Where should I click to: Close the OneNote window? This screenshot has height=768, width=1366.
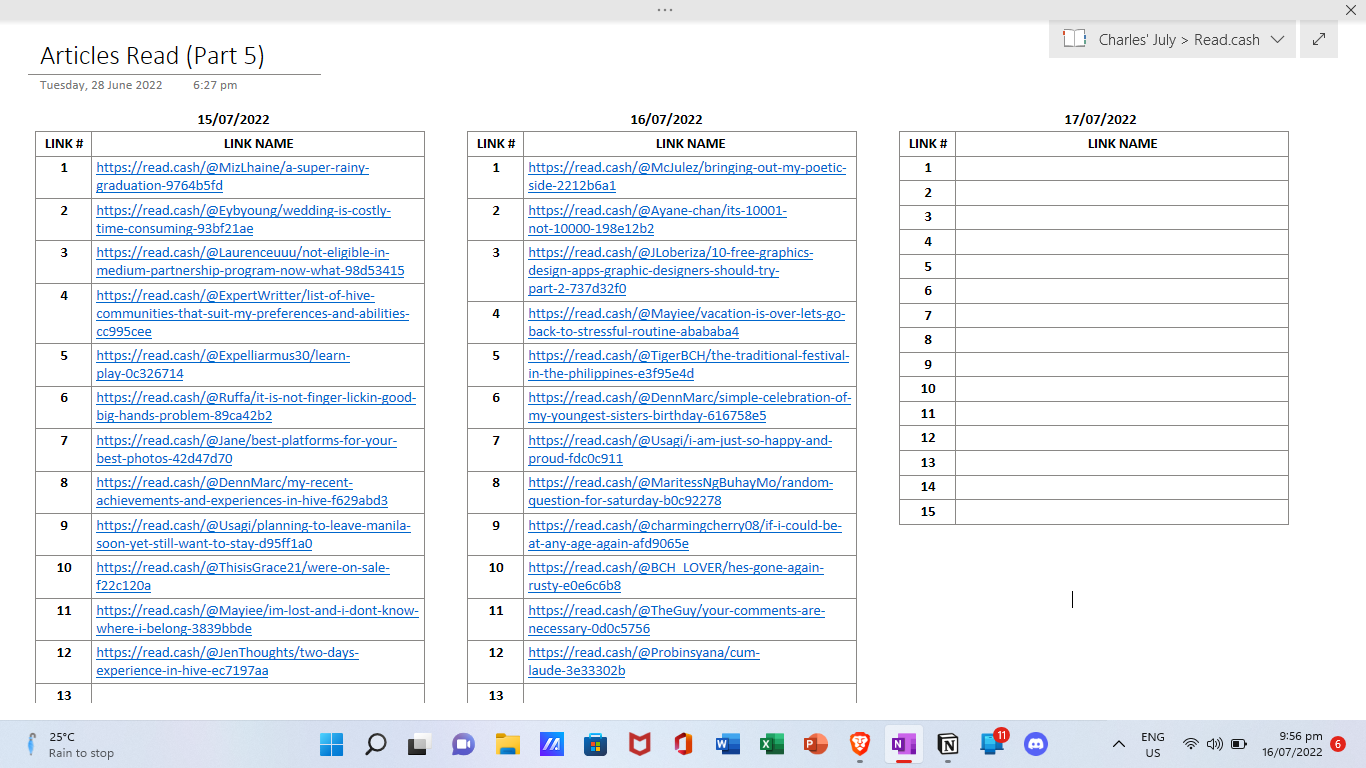coord(1350,9)
